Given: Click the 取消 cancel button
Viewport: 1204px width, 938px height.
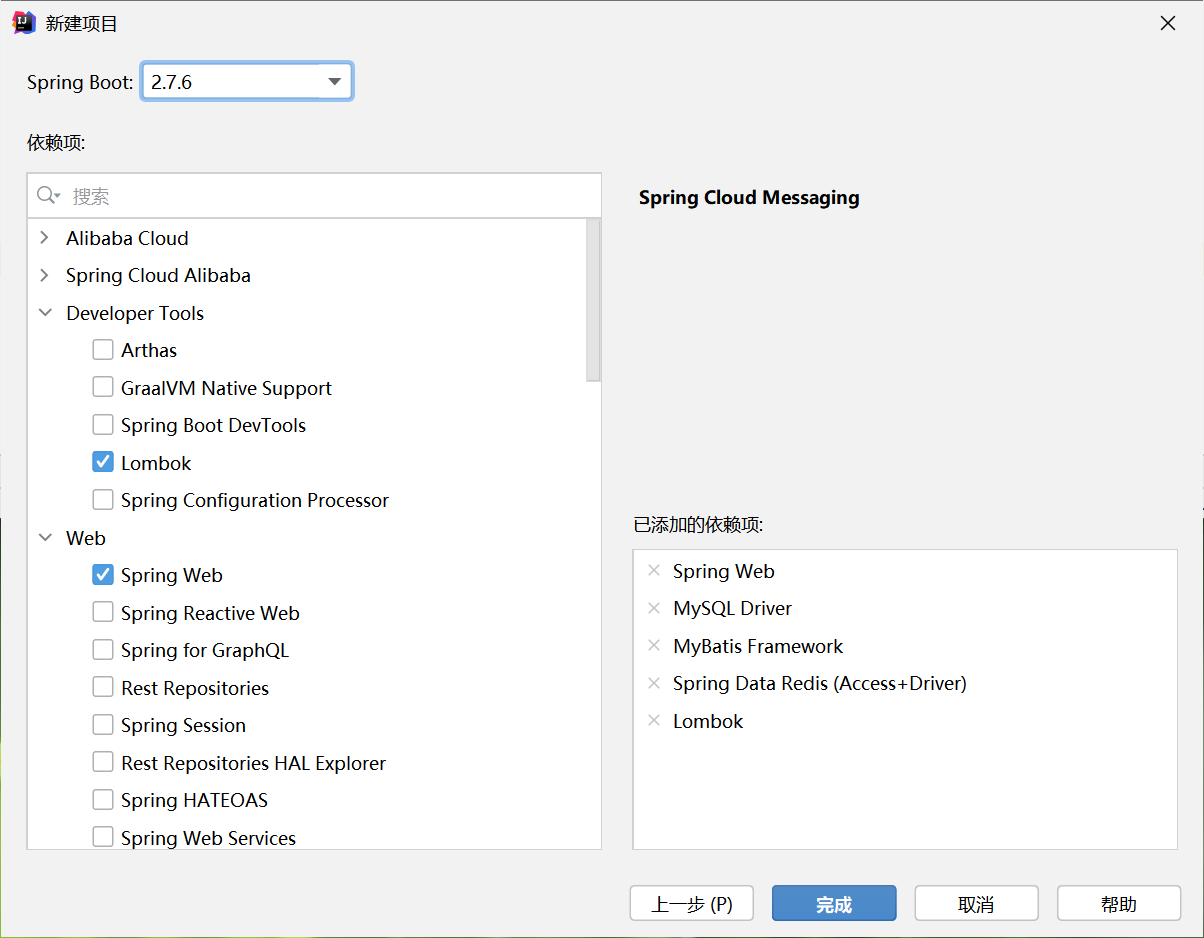Looking at the screenshot, I should (976, 904).
